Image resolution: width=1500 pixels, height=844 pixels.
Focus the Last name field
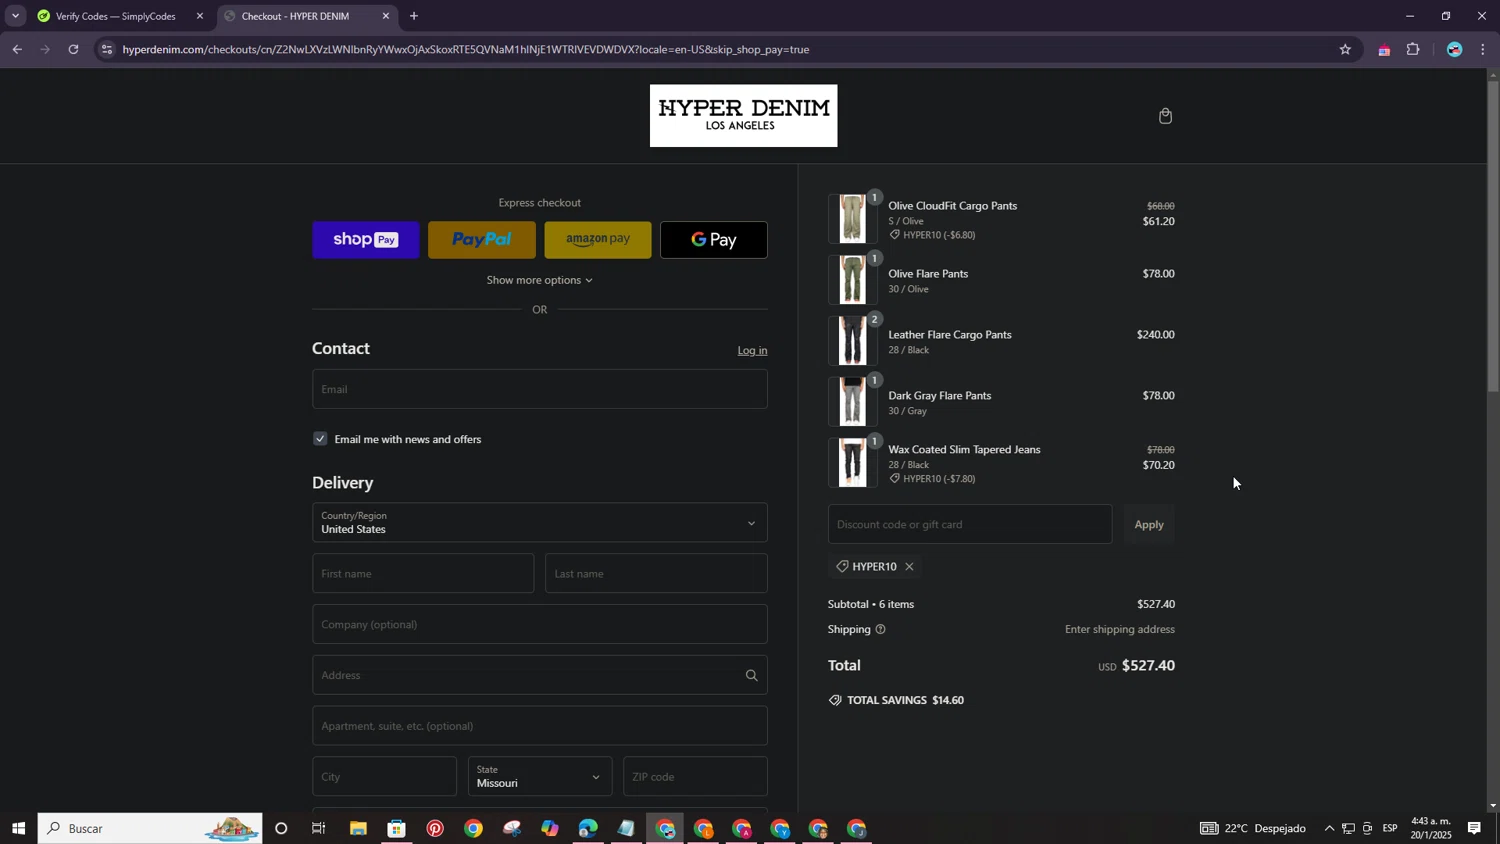click(x=656, y=574)
